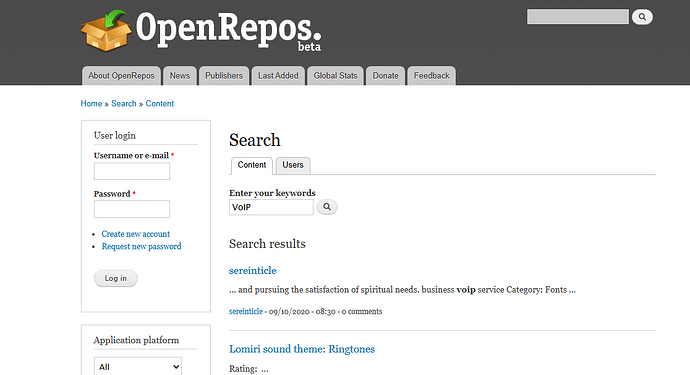Click the 'Application platform' block heading

[136, 340]
